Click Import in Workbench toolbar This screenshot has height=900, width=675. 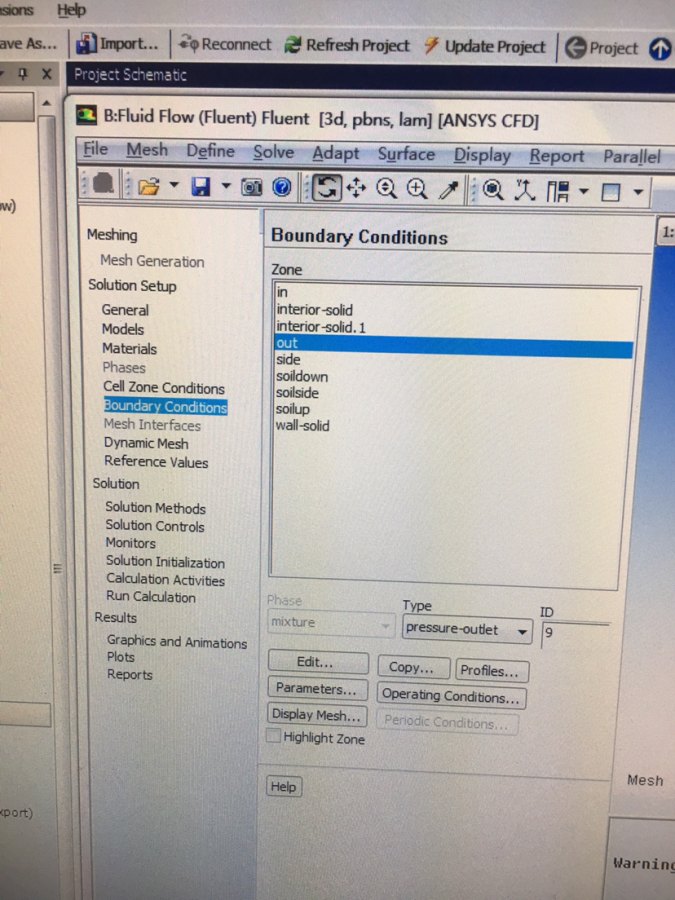pos(117,44)
